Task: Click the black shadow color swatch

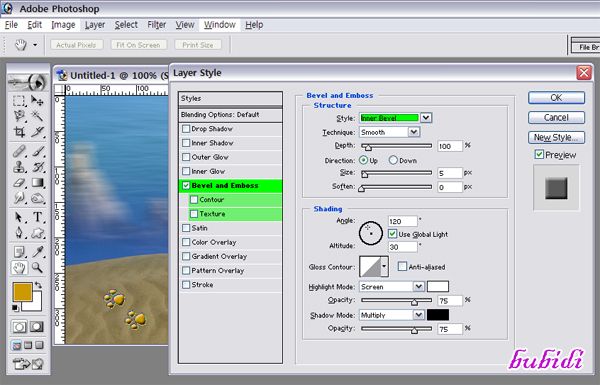Action: (x=438, y=315)
